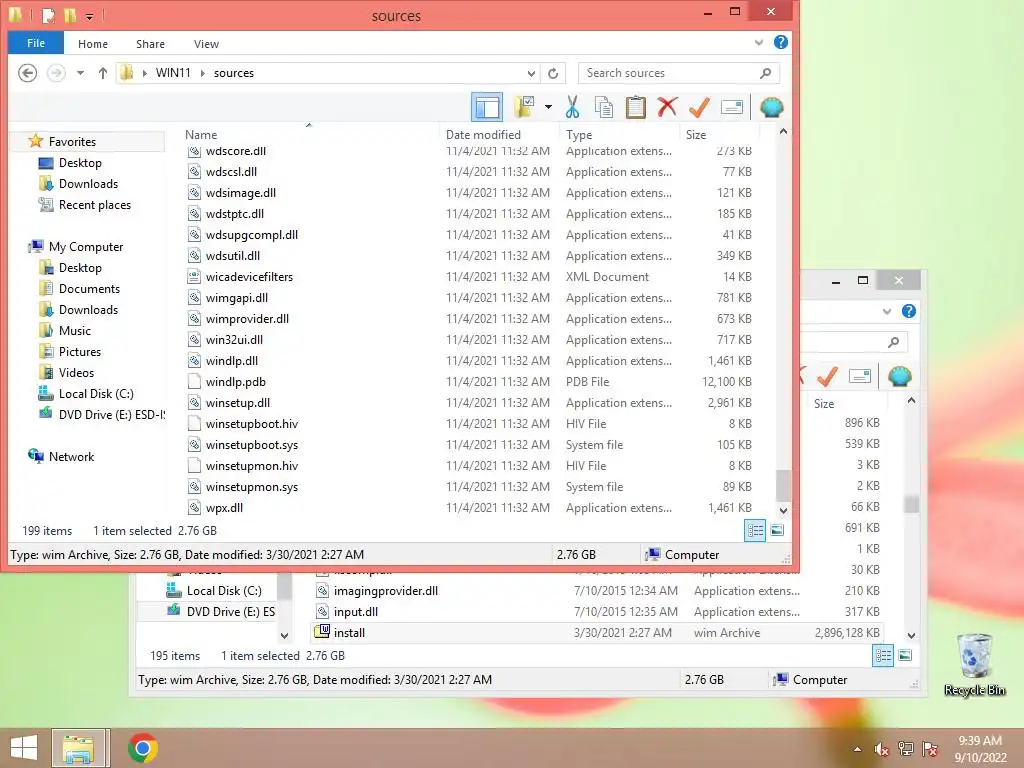Open Google Chrome from the taskbar
The width and height of the screenshot is (1024, 768).
142,748
